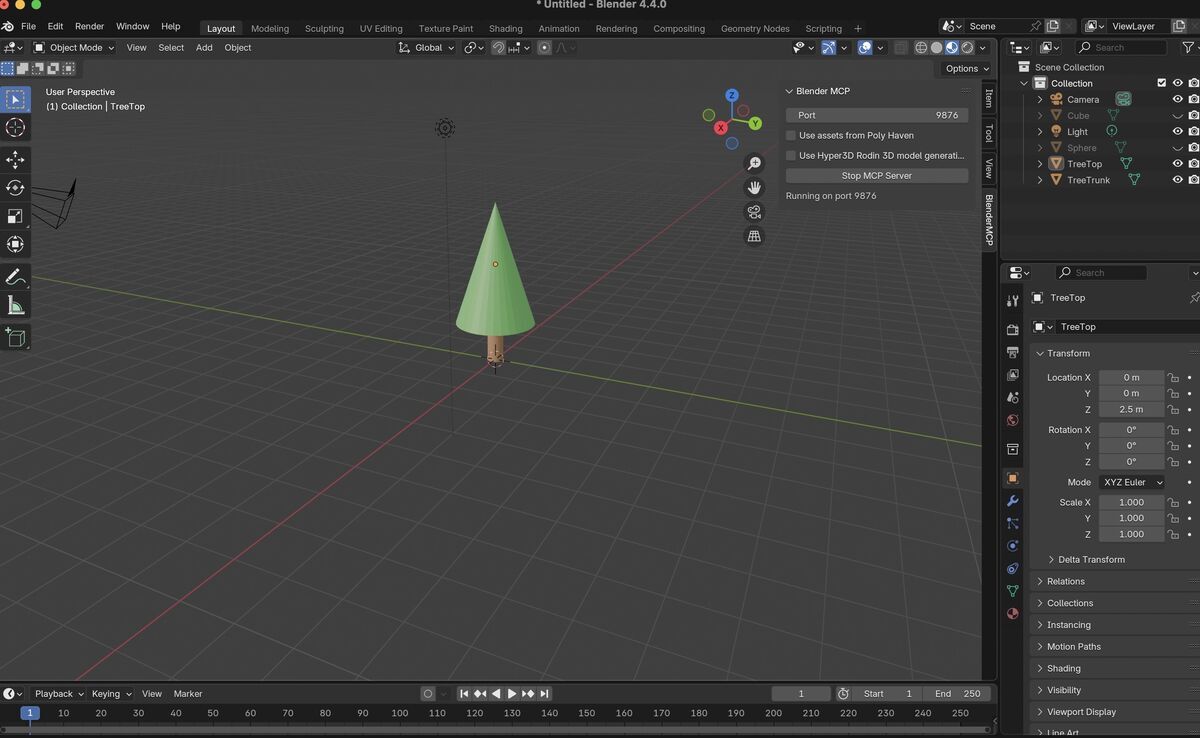Image resolution: width=1200 pixels, height=738 pixels.
Task: Click the Port 9876 field
Action: point(877,115)
